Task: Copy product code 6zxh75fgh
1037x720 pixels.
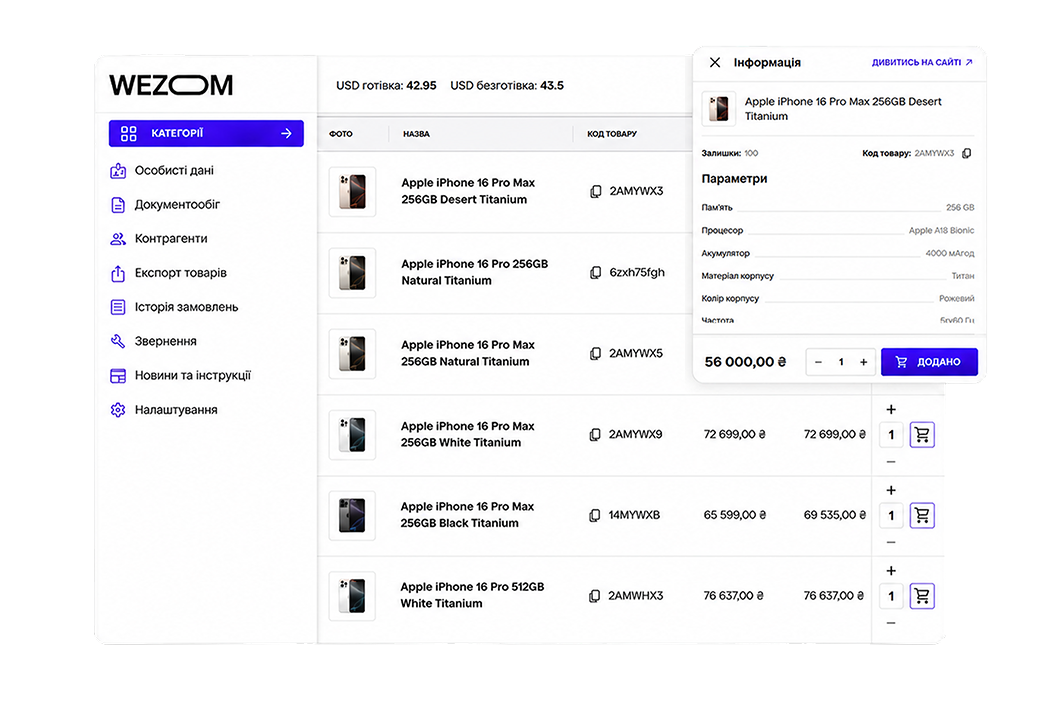Action: click(595, 272)
